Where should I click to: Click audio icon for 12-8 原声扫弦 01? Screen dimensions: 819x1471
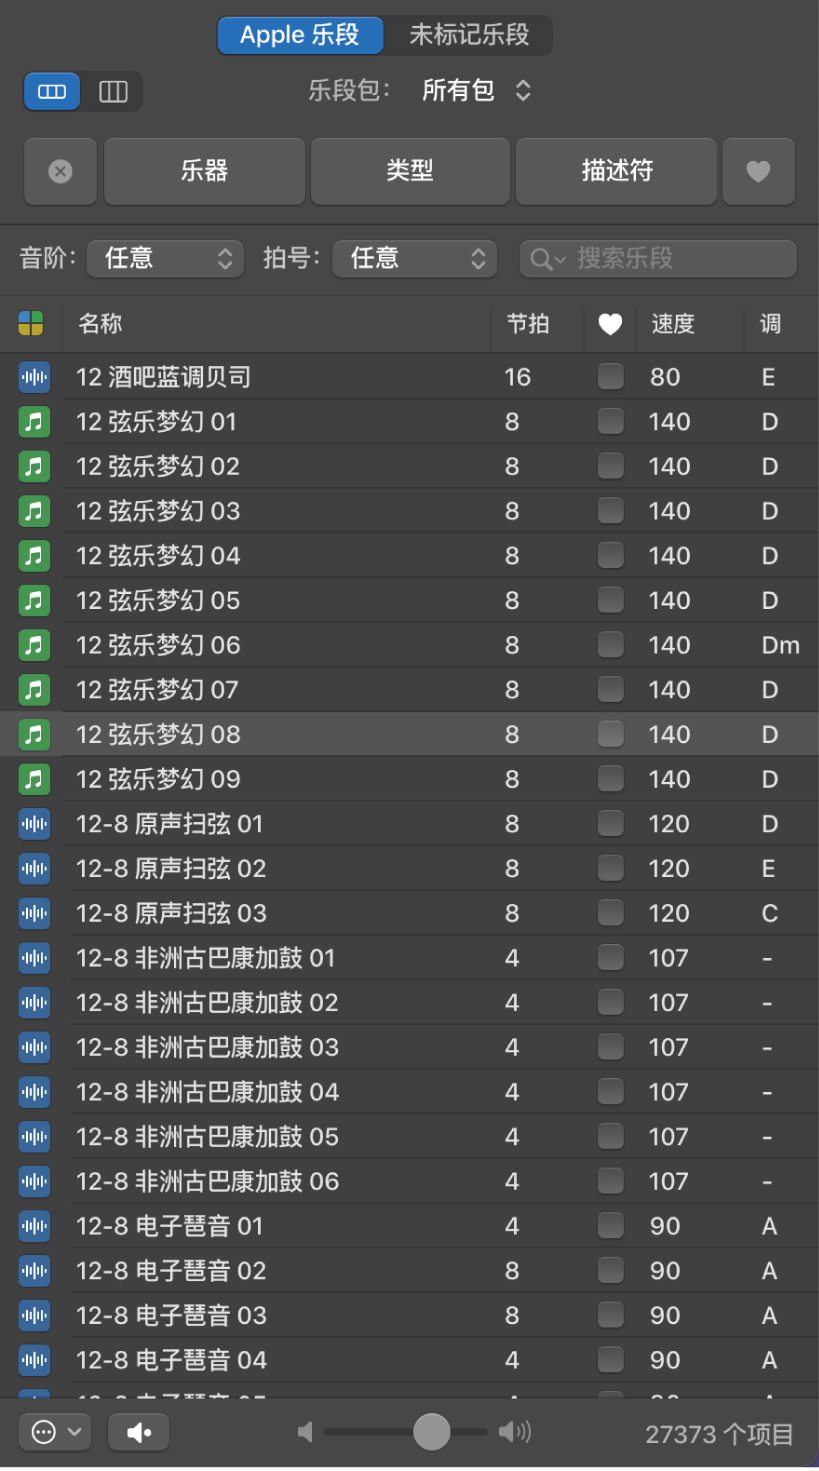(x=34, y=824)
